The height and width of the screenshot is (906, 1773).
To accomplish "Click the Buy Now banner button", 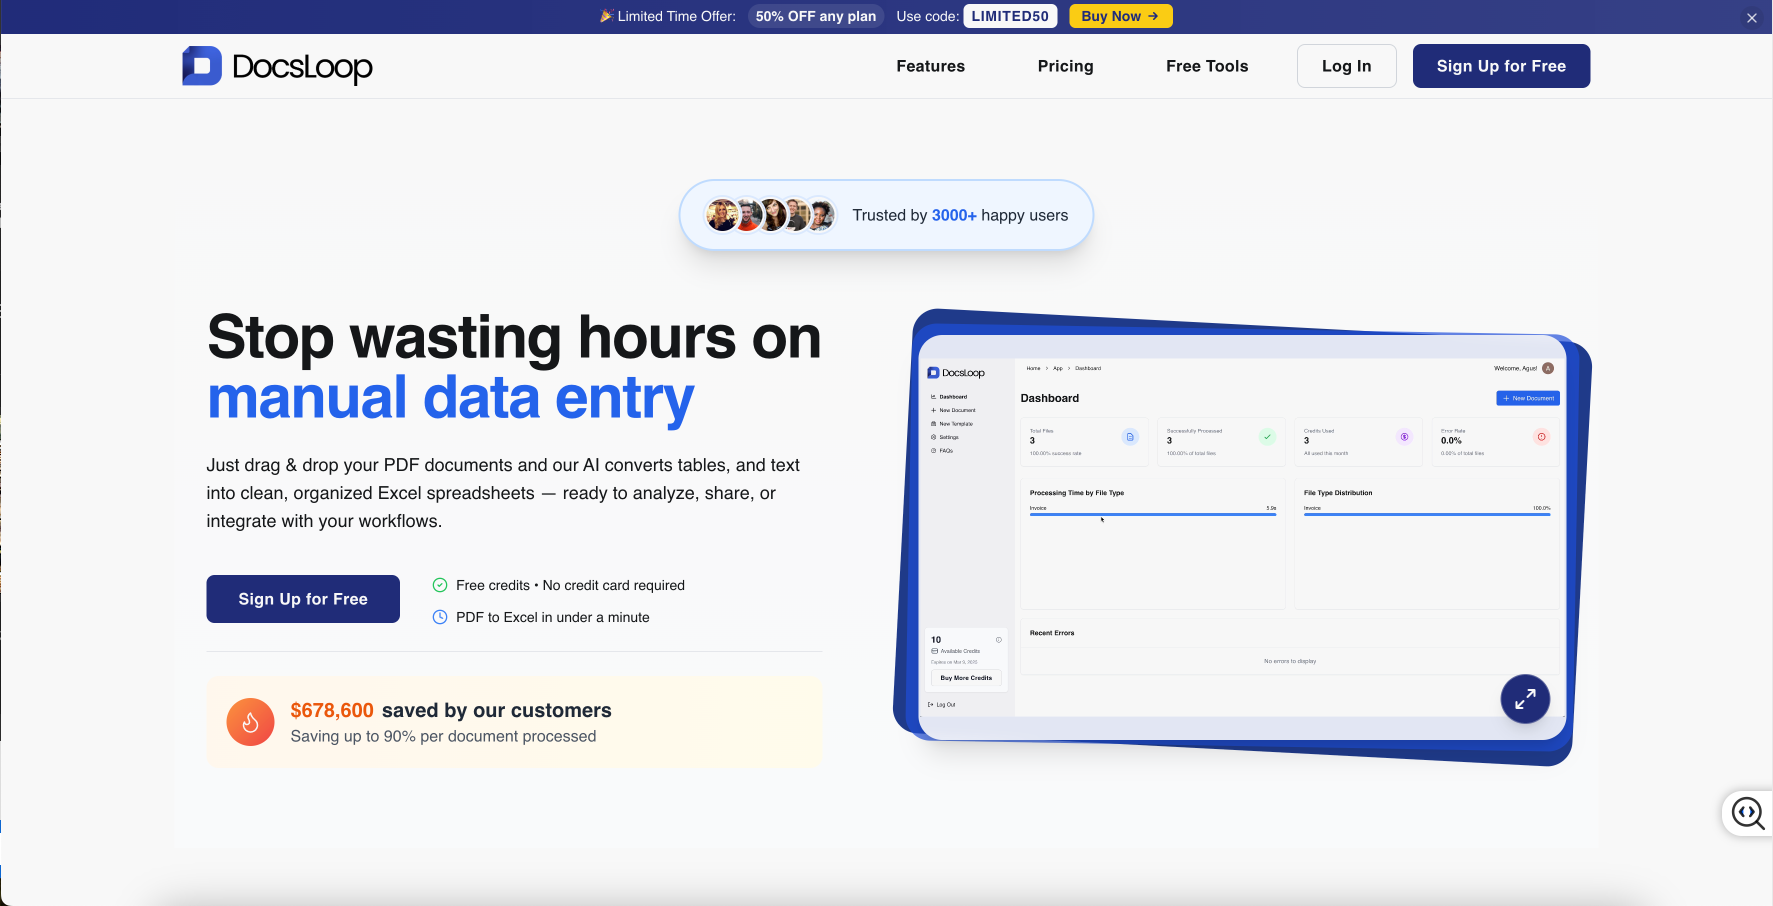I will point(1120,16).
